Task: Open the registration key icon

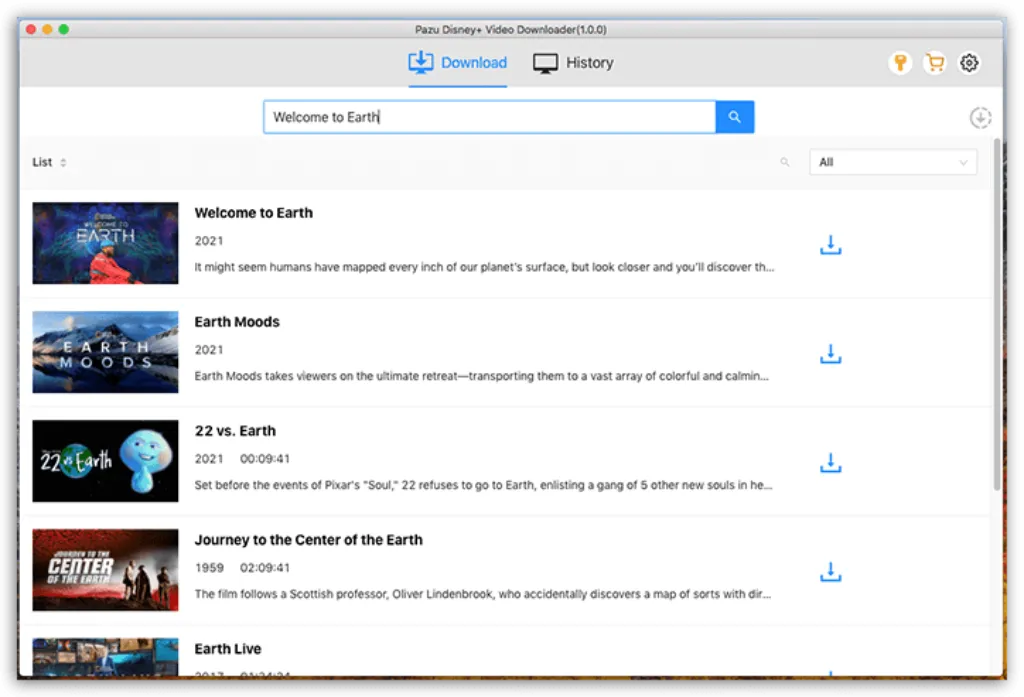Action: (900, 63)
